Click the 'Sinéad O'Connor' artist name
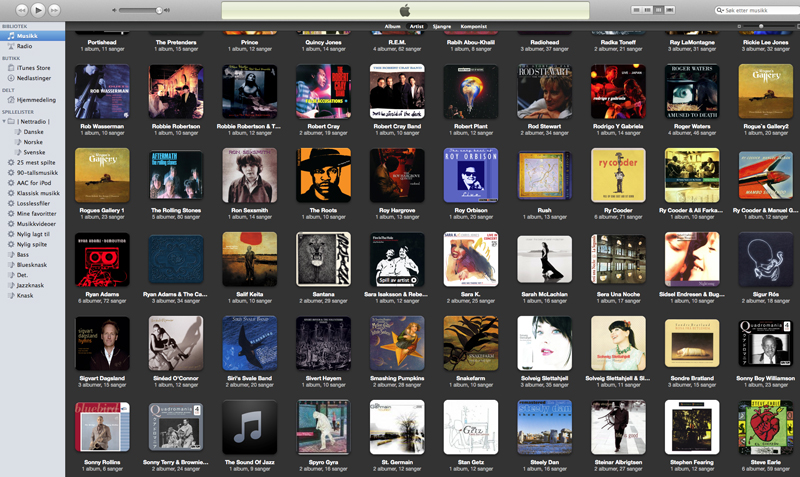 176,378
